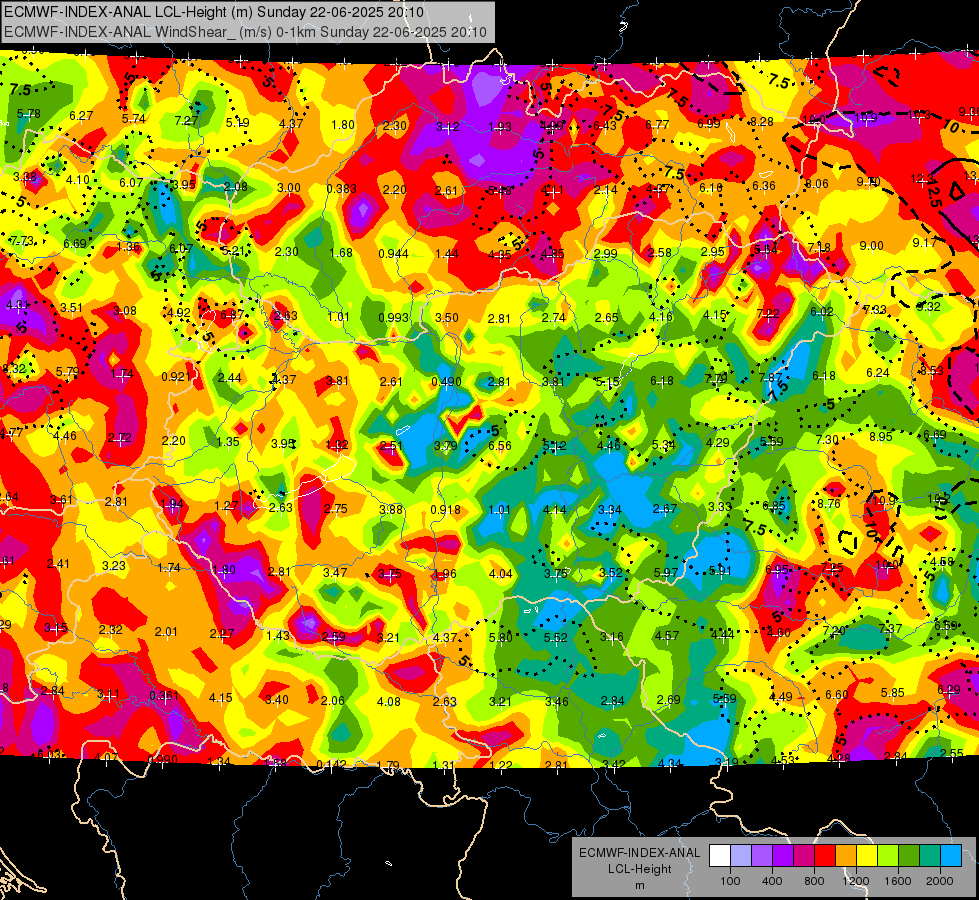The image size is (979, 900).
Task: Click the legend tick label "1600"
Action: pyautogui.click(x=898, y=881)
